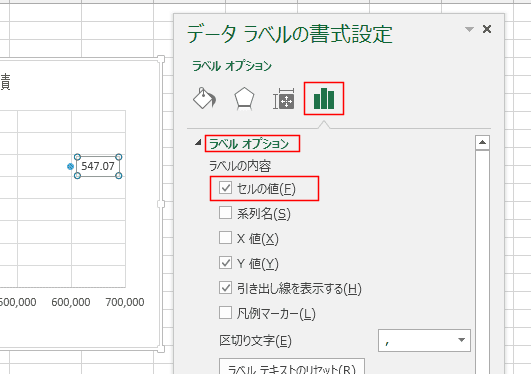Click ラベル テキストのリセット button
Image resolution: width=531 pixels, height=374 pixels.
tap(292, 367)
